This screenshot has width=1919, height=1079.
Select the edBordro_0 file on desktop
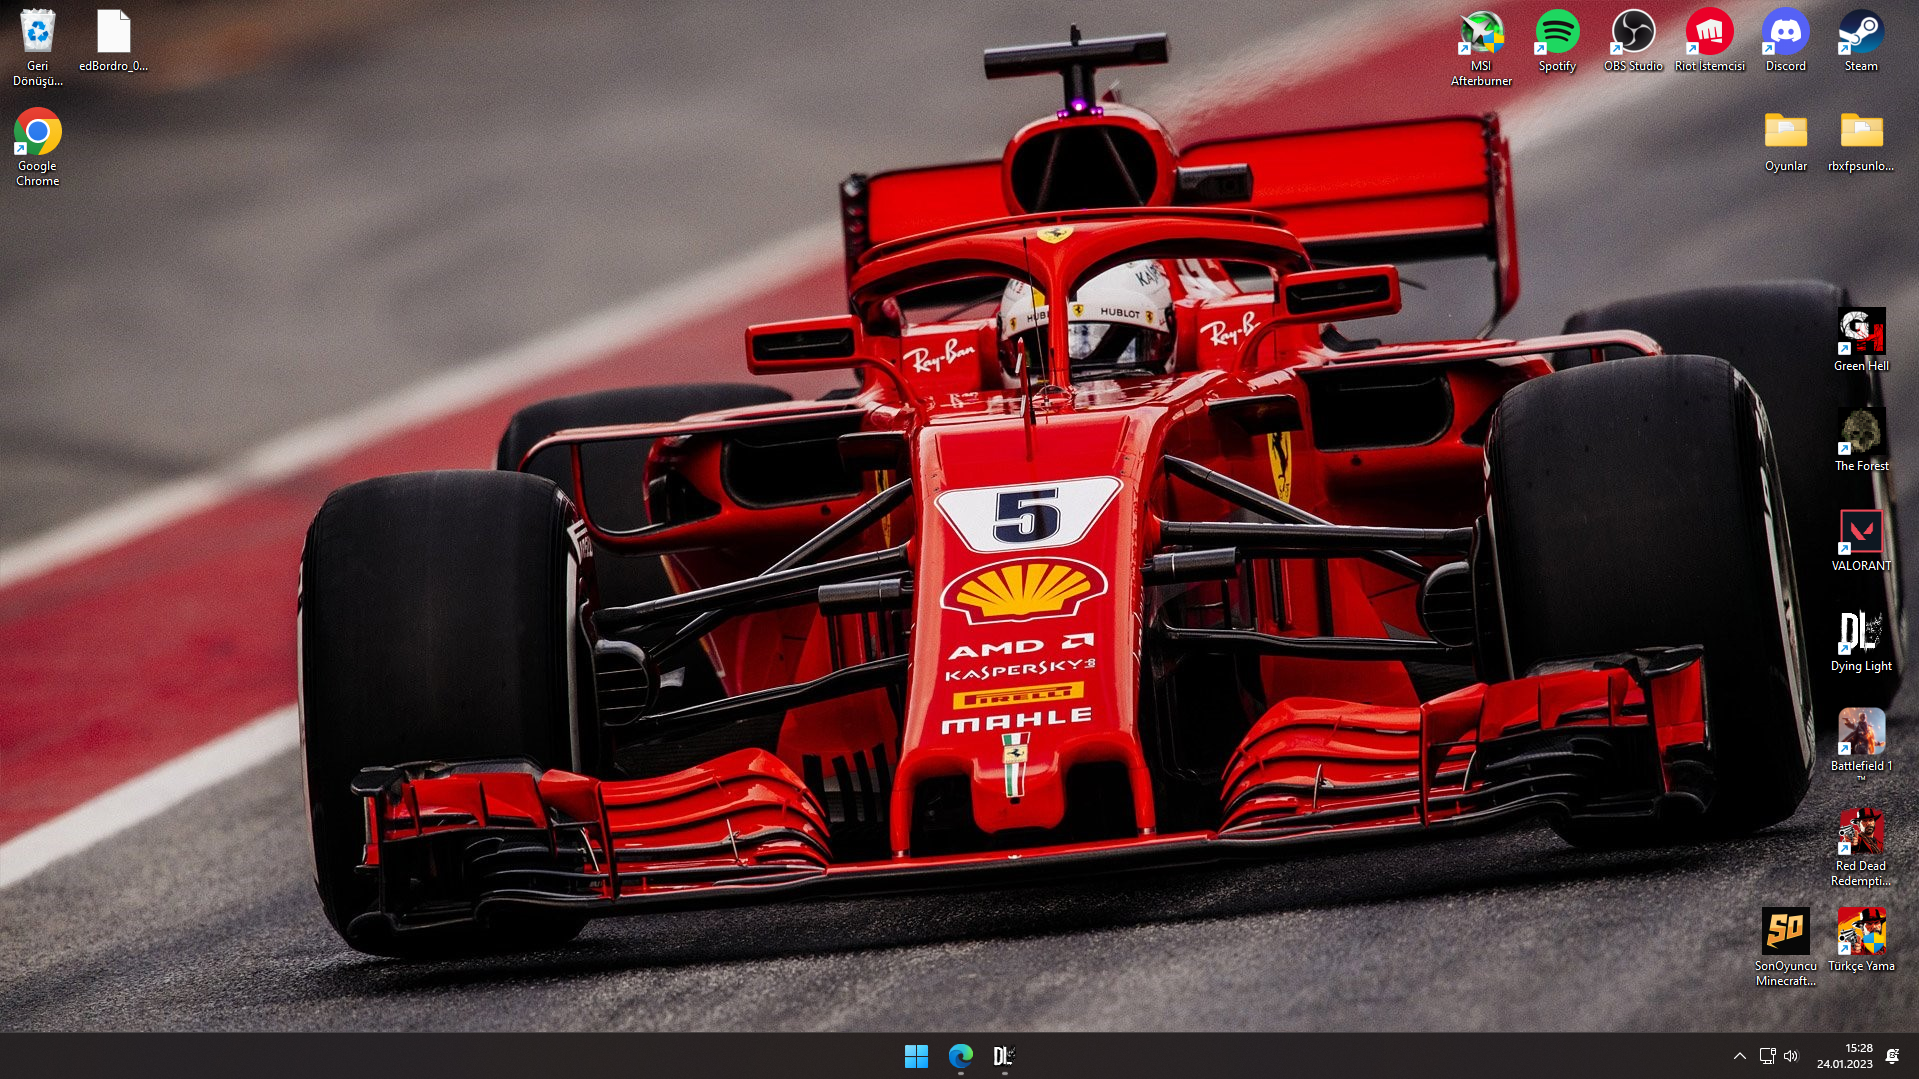(113, 40)
